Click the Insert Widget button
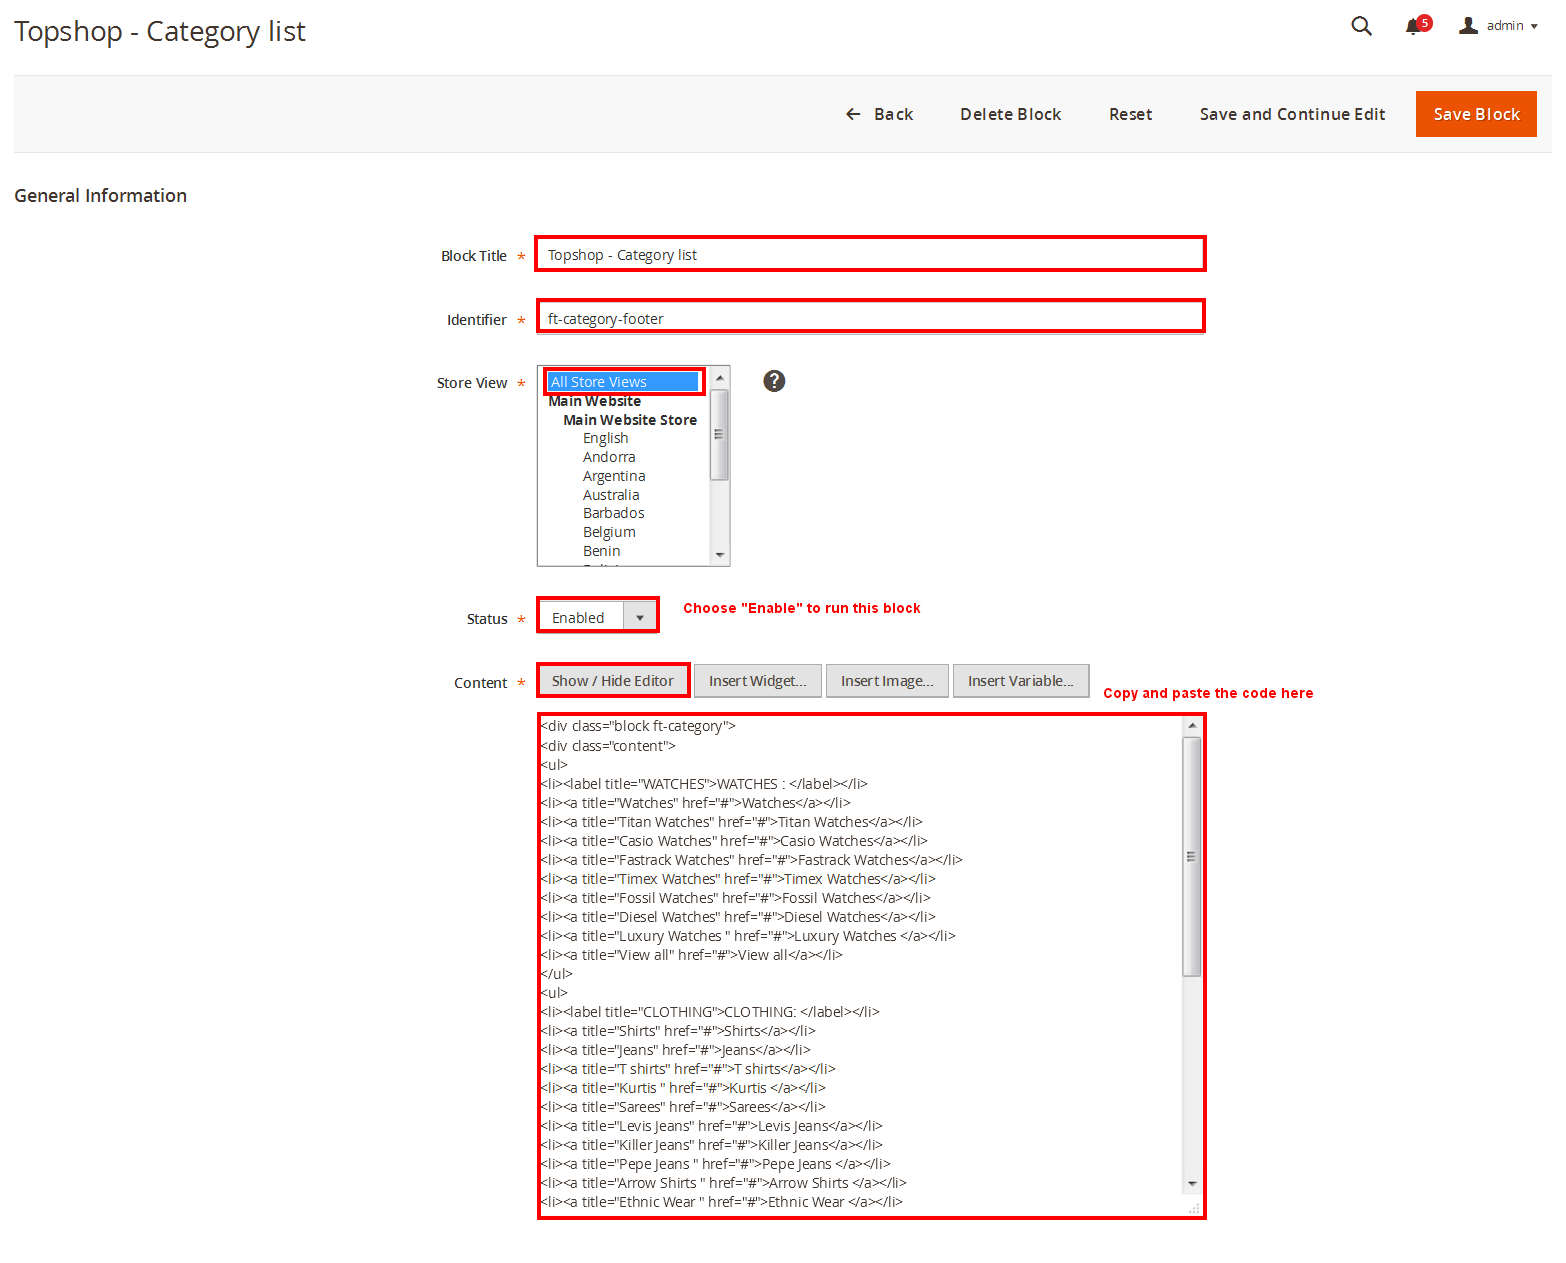 757,681
